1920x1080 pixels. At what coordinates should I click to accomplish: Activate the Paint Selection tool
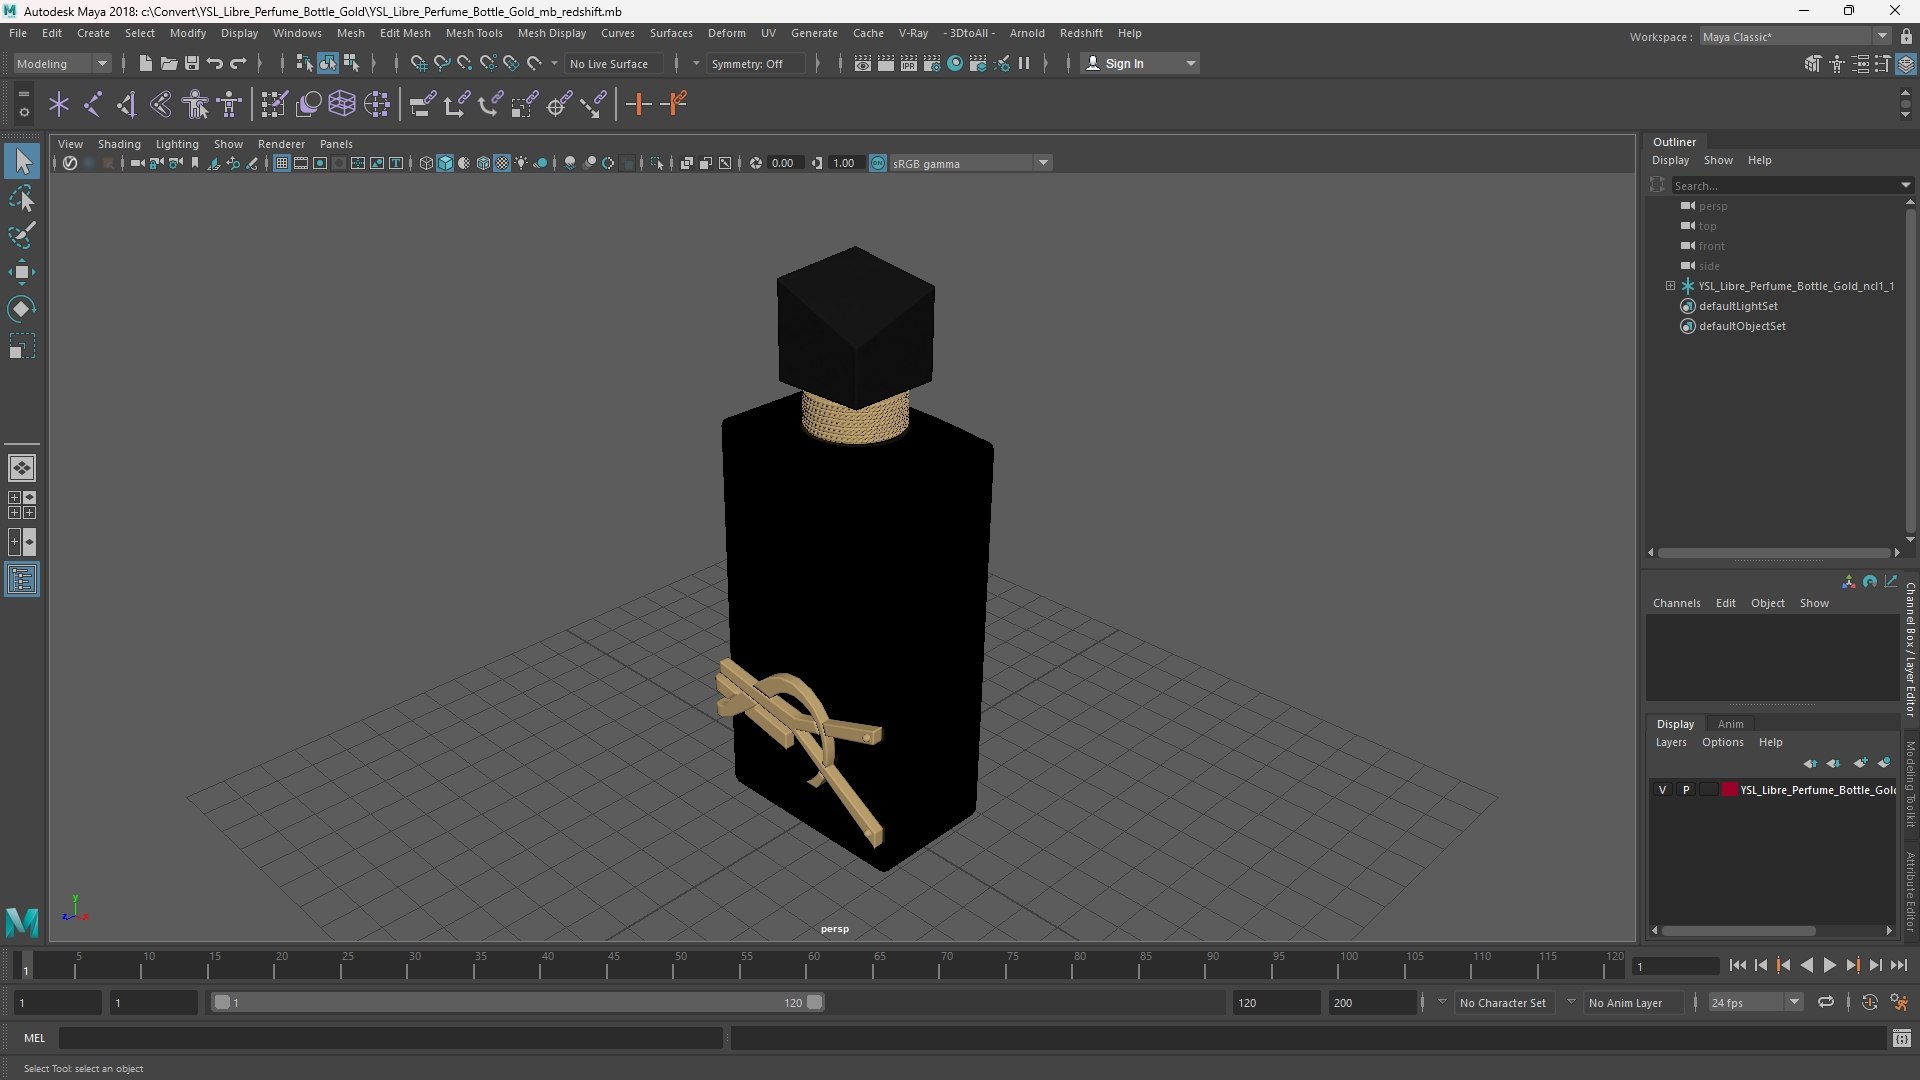click(x=22, y=236)
